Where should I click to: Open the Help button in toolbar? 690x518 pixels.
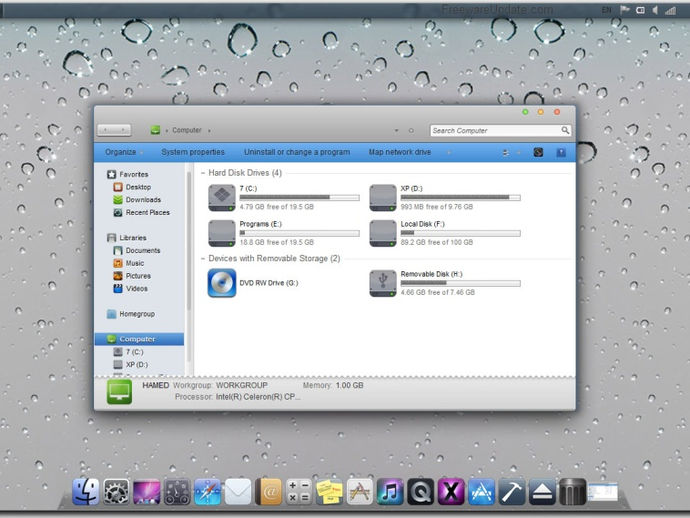[x=561, y=152]
